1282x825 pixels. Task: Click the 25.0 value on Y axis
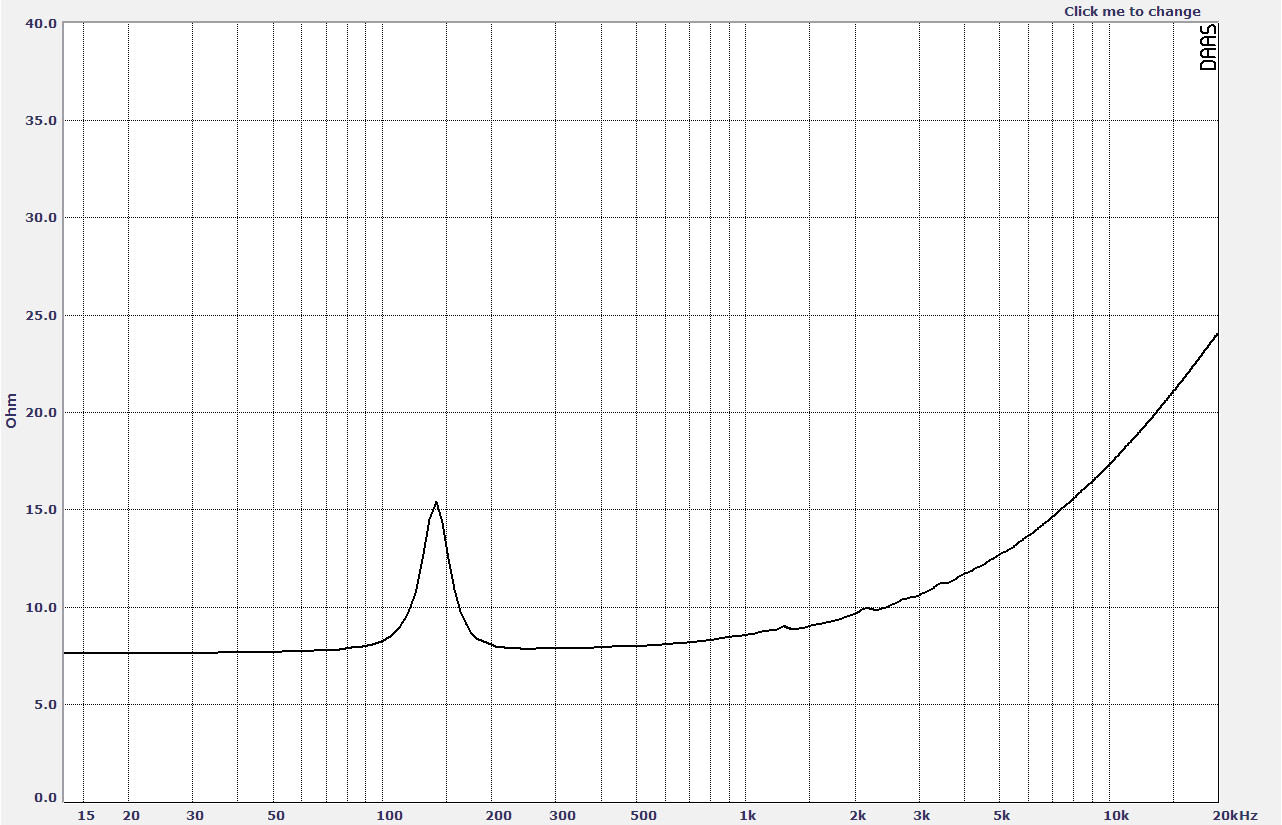click(x=42, y=315)
